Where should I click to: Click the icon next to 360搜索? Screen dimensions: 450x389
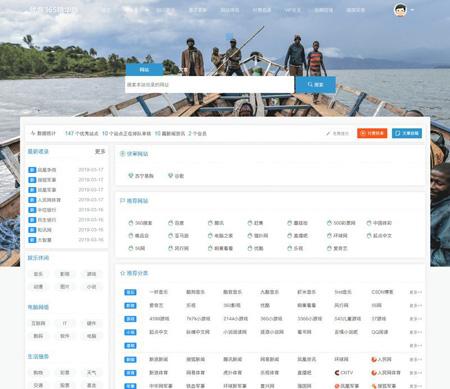click(131, 223)
